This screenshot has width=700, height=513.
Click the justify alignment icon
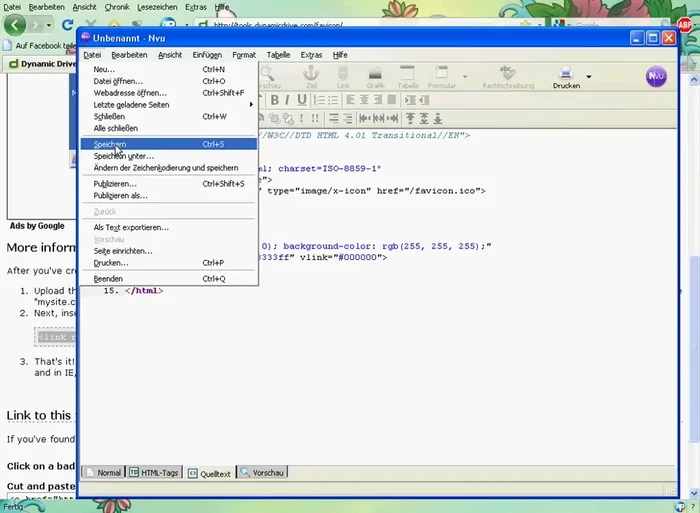coord(392,100)
